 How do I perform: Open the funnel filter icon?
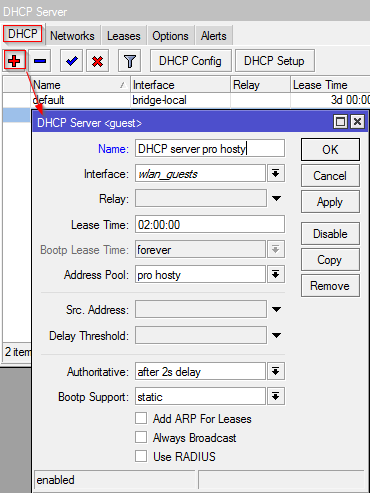click(130, 61)
